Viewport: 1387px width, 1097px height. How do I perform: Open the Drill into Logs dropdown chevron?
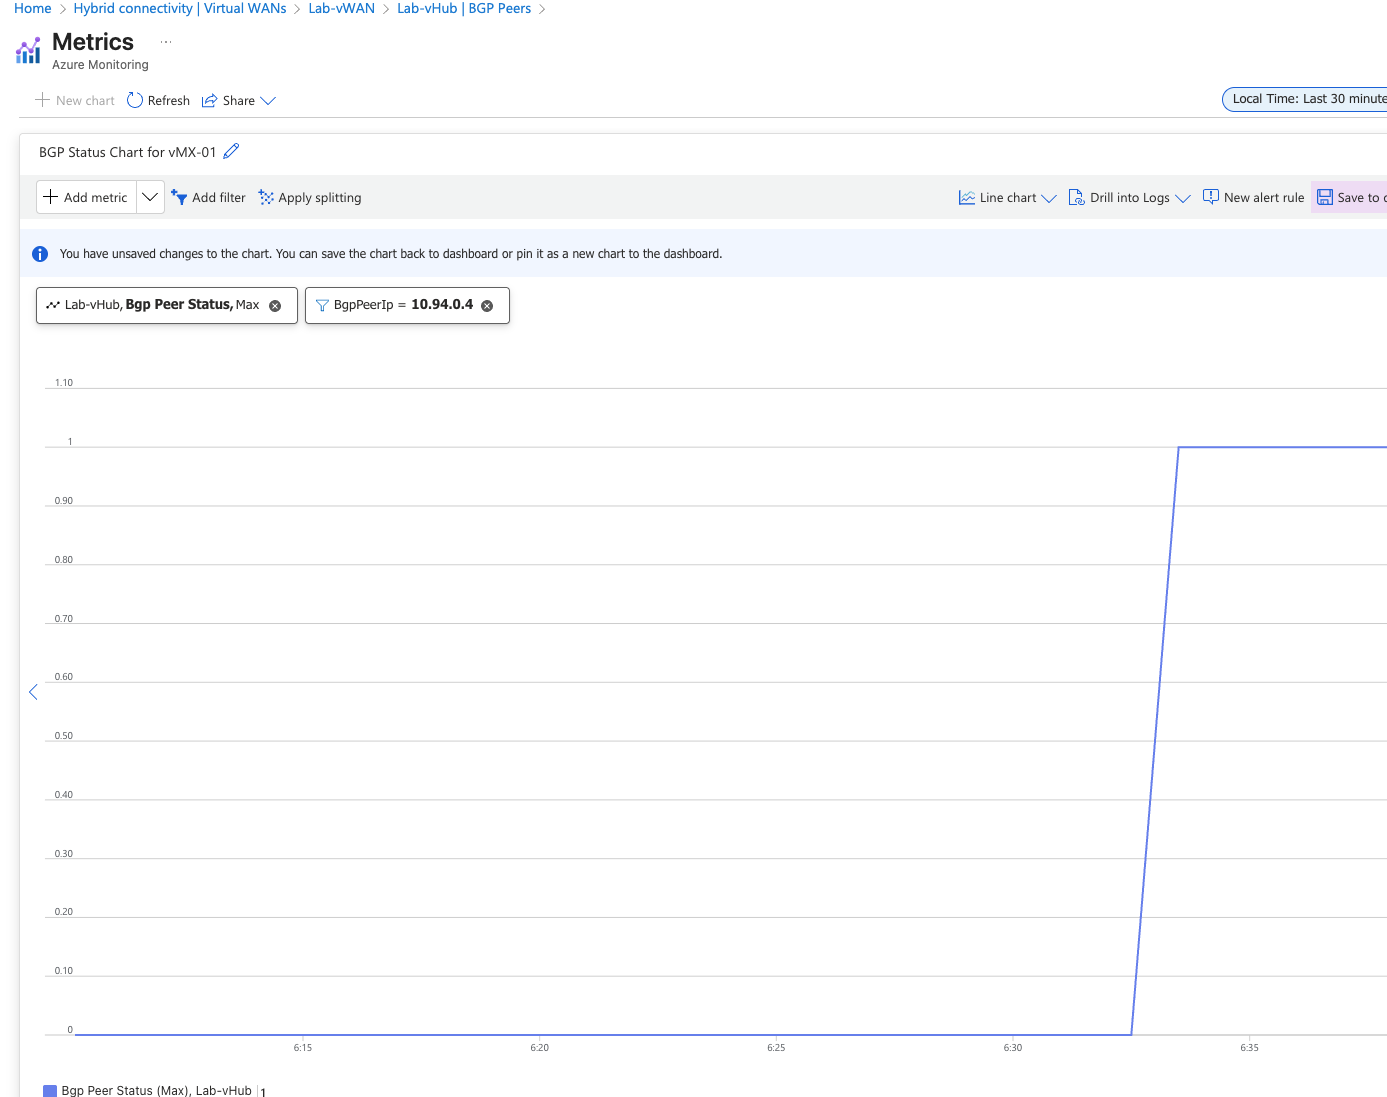[x=1183, y=198]
